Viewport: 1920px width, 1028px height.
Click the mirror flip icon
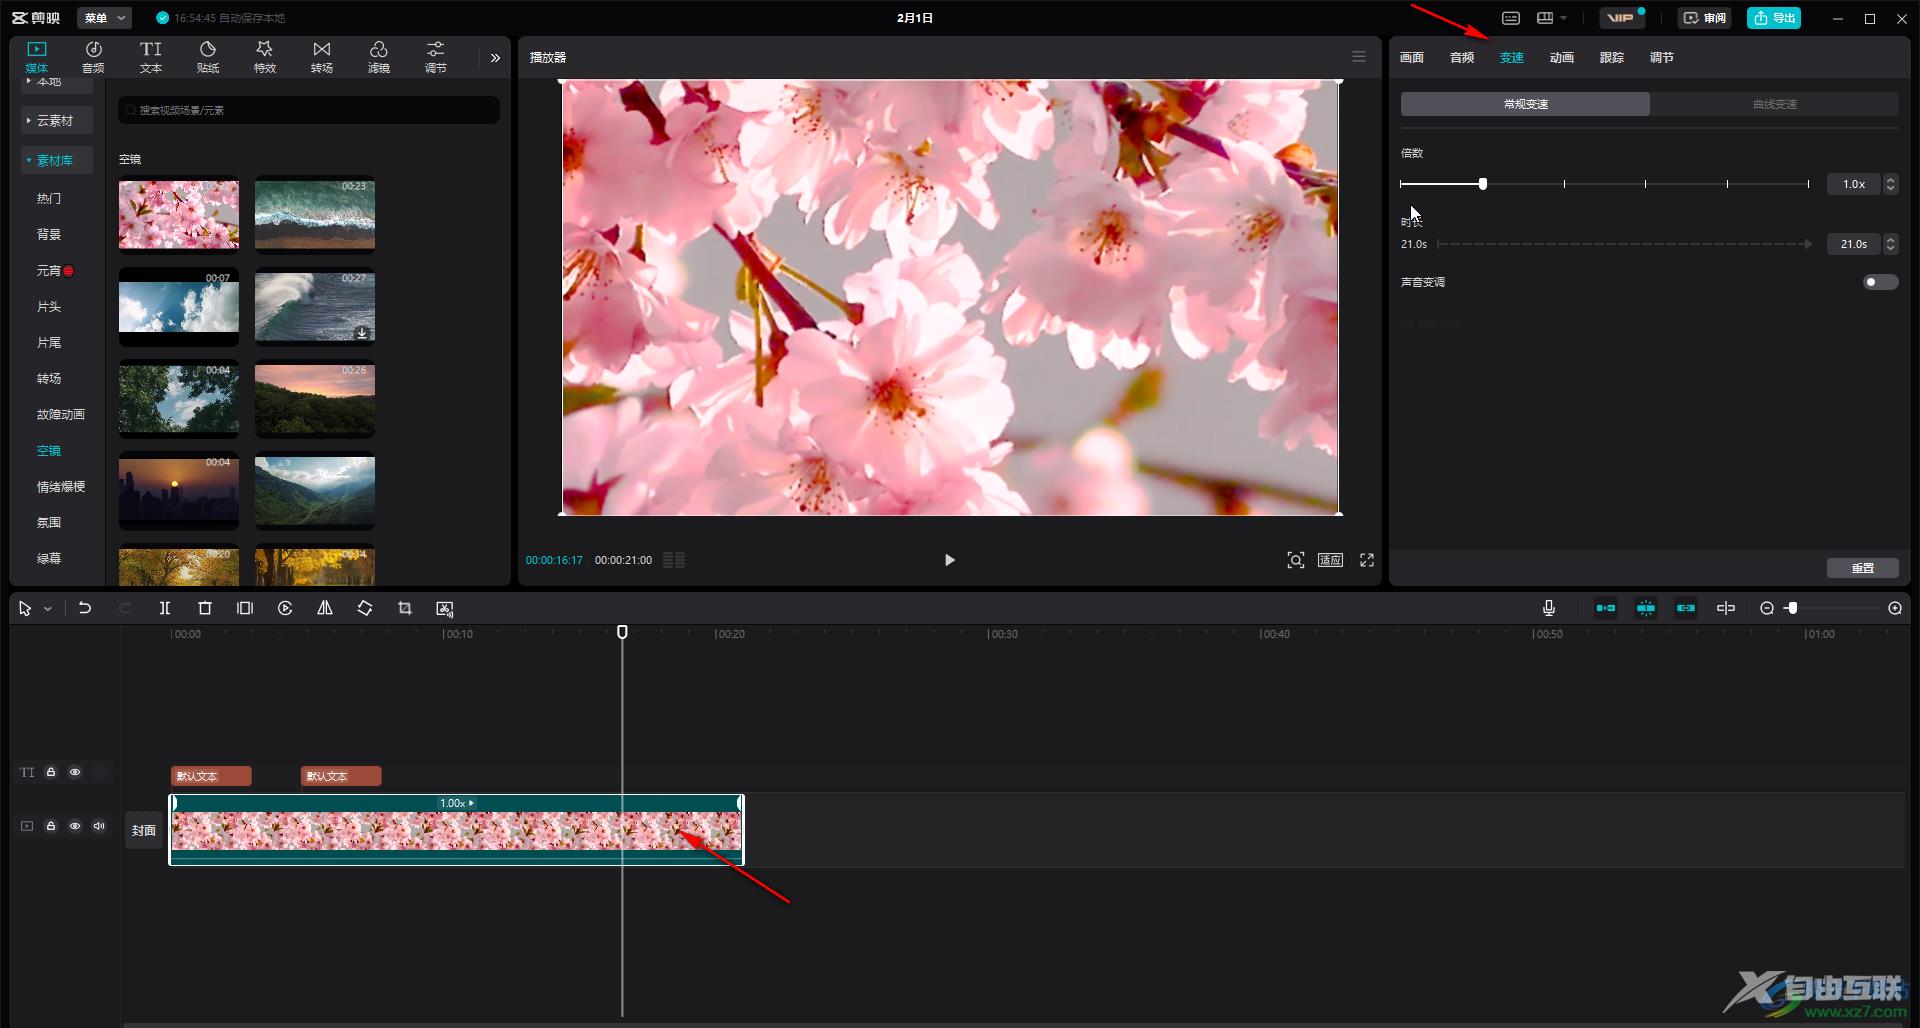point(325,608)
